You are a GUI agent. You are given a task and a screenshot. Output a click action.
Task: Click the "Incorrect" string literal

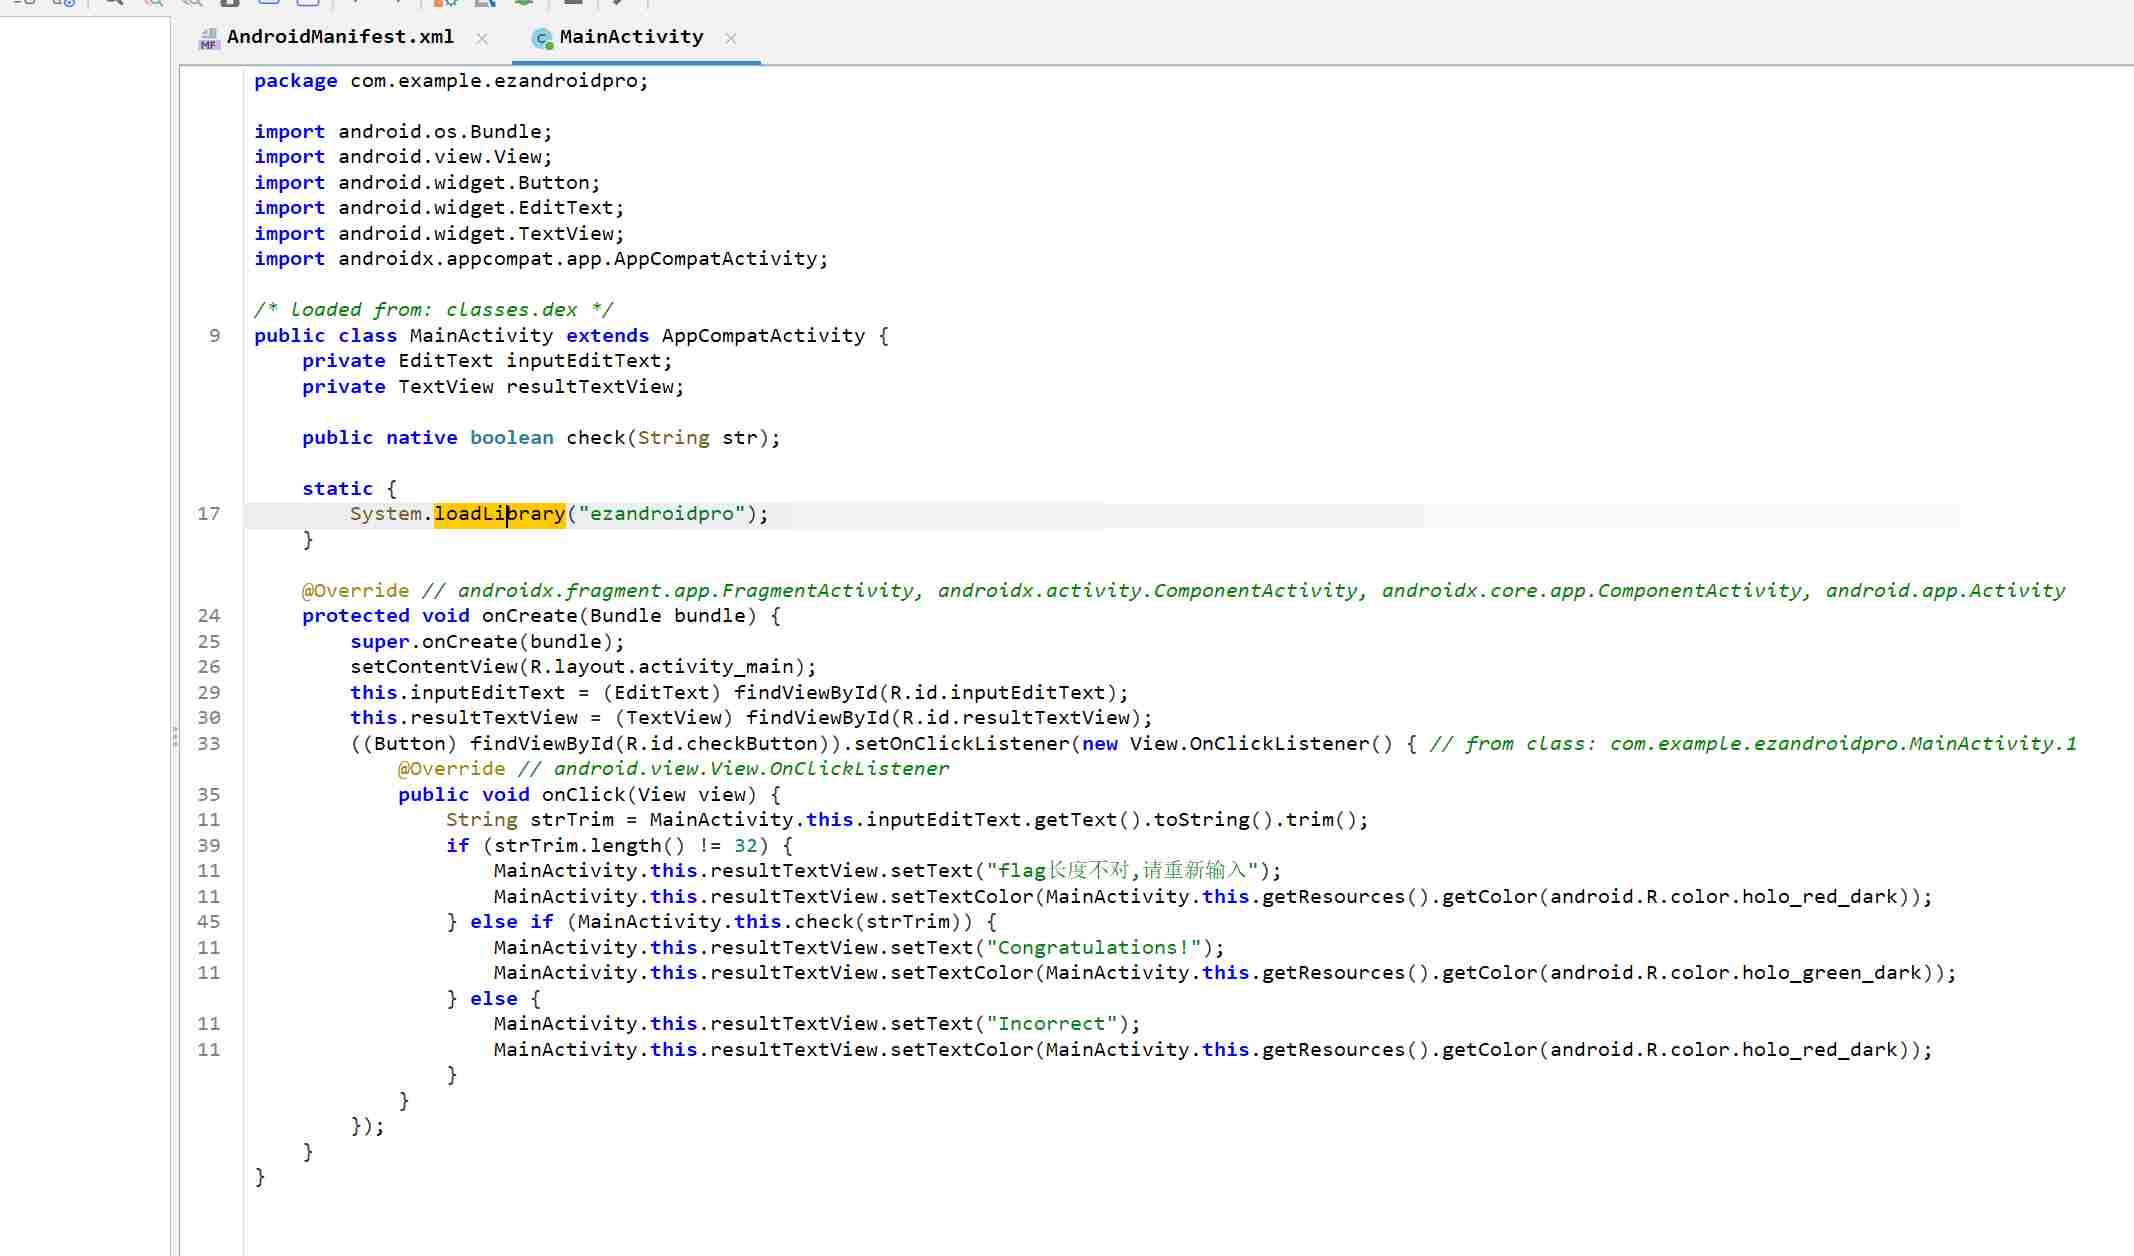[x=1051, y=1024]
